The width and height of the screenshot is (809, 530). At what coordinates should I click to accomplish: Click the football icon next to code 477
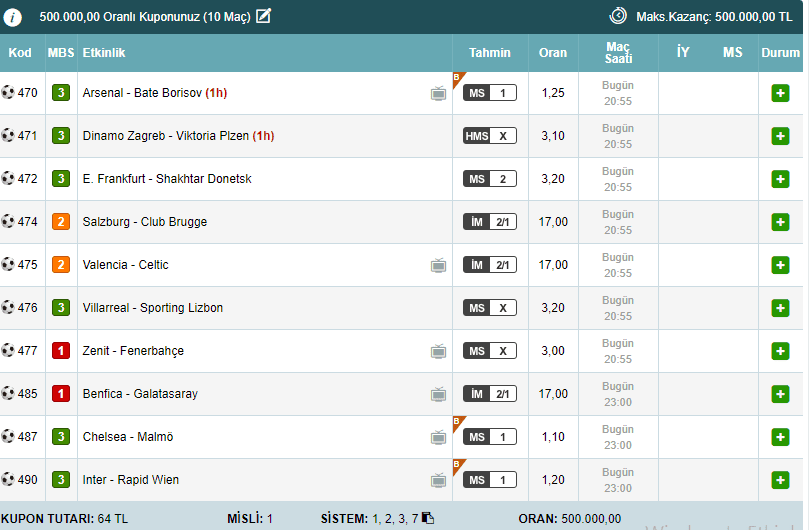pyautogui.click(x=8, y=350)
